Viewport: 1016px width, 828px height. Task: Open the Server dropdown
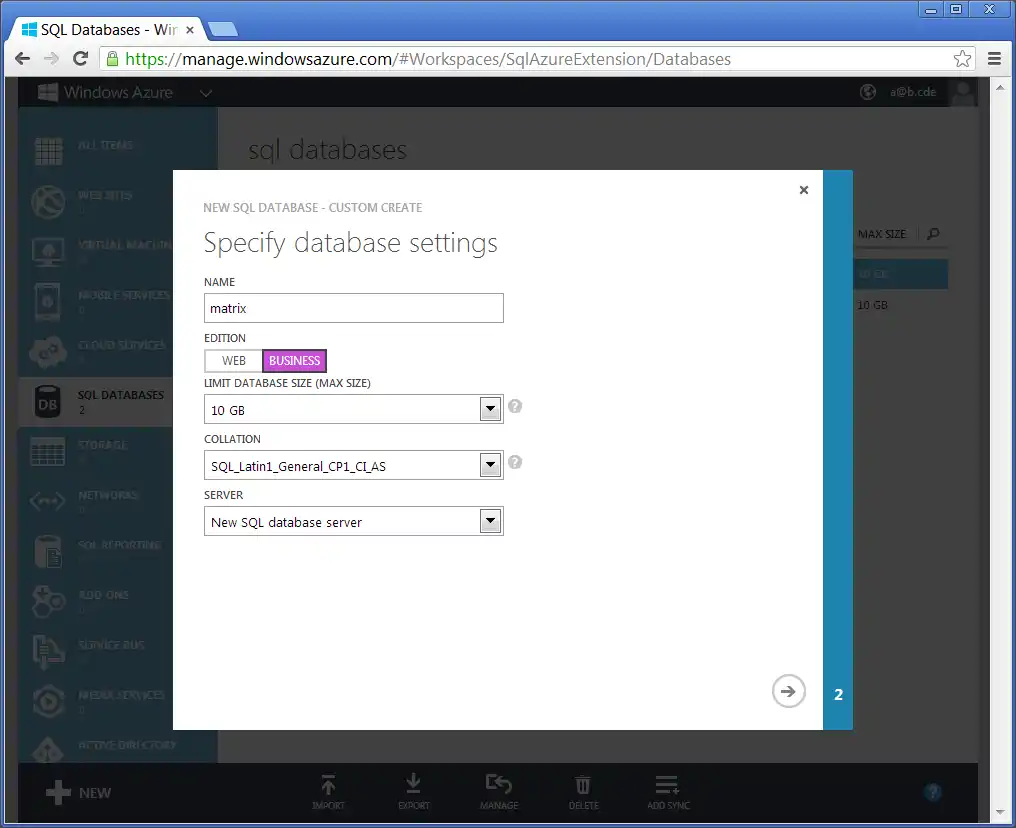[491, 521]
